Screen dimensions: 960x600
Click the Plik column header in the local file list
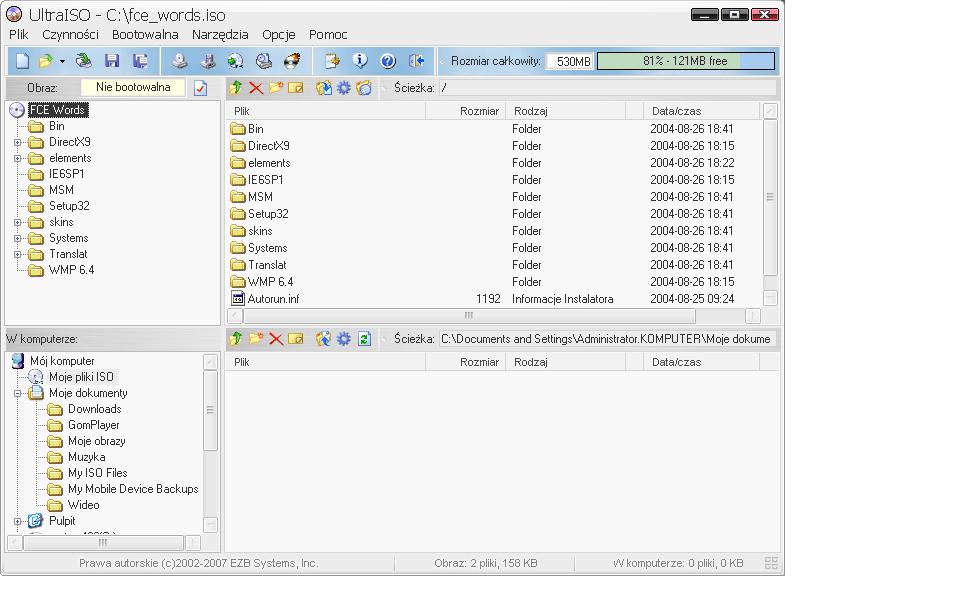pos(327,362)
